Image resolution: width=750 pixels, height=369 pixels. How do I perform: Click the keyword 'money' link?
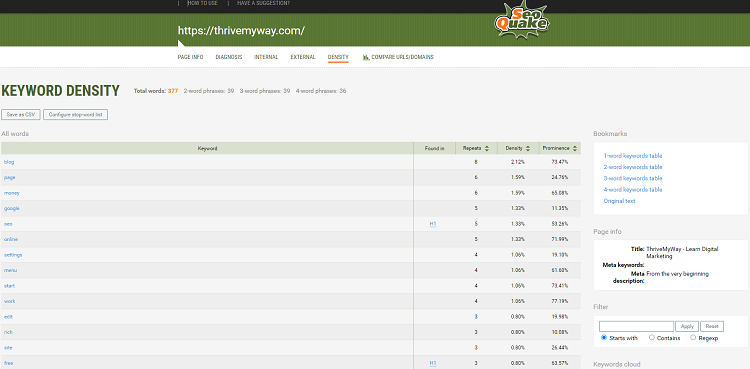(11, 193)
